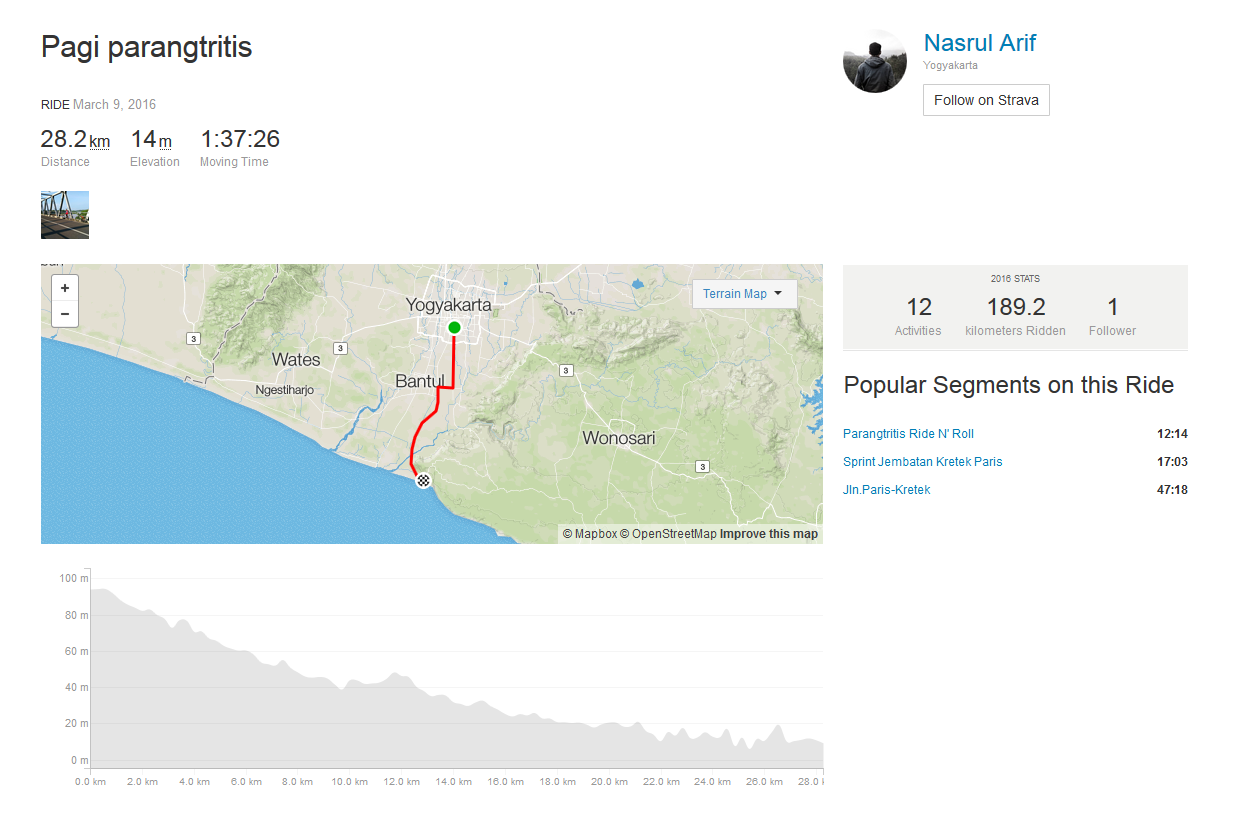This screenshot has height=813, width=1245.
Task: Zoom out on the ride map
Action: pos(65,314)
